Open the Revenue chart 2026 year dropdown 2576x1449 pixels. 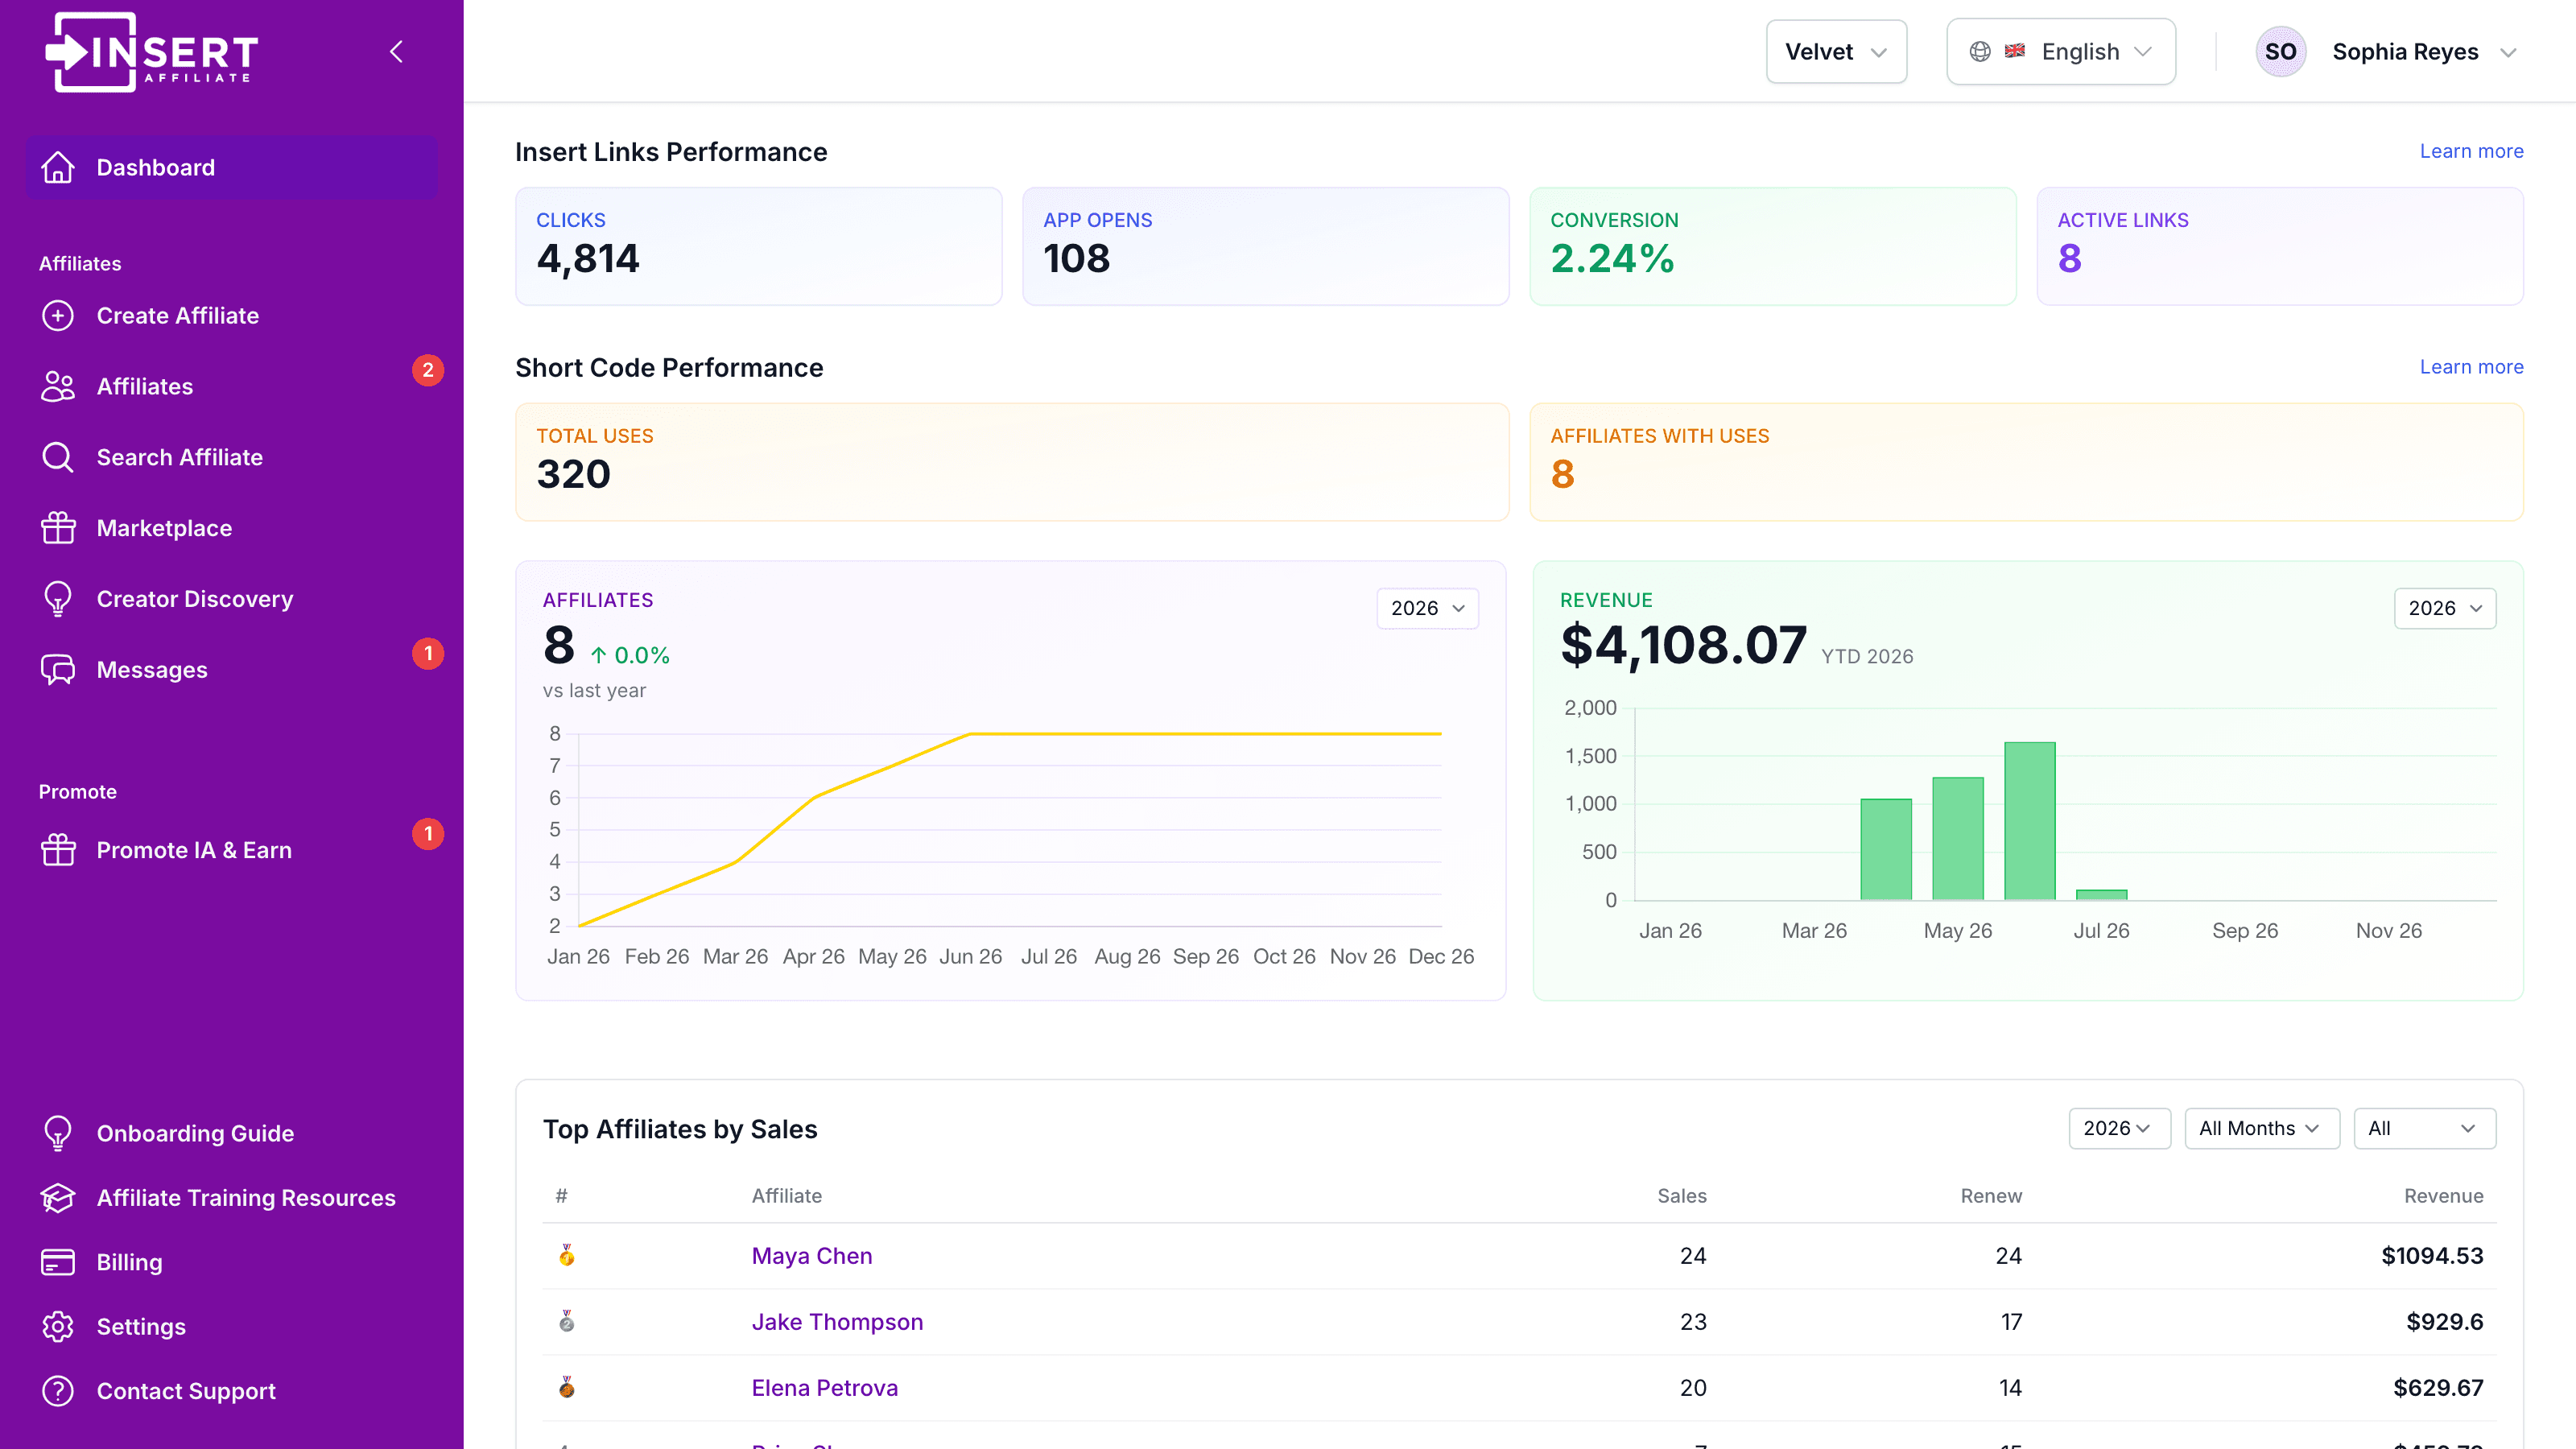pyautogui.click(x=2445, y=608)
